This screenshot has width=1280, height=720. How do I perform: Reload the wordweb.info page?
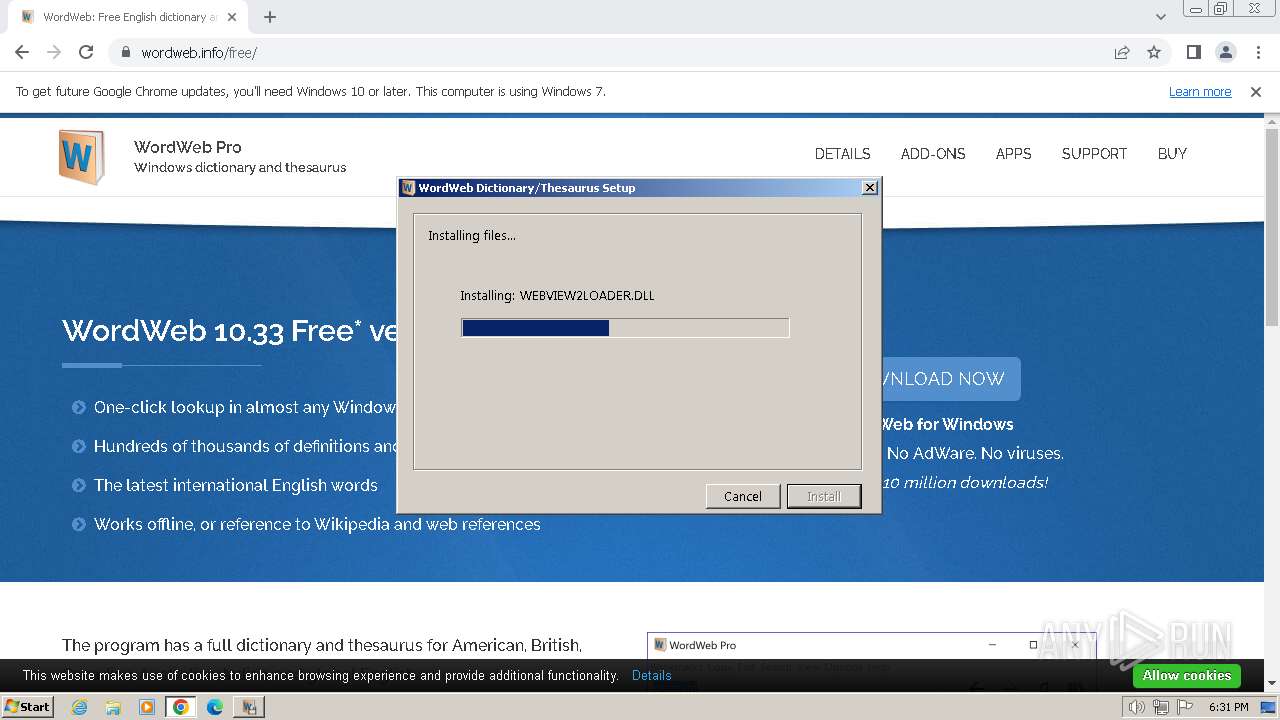click(86, 52)
